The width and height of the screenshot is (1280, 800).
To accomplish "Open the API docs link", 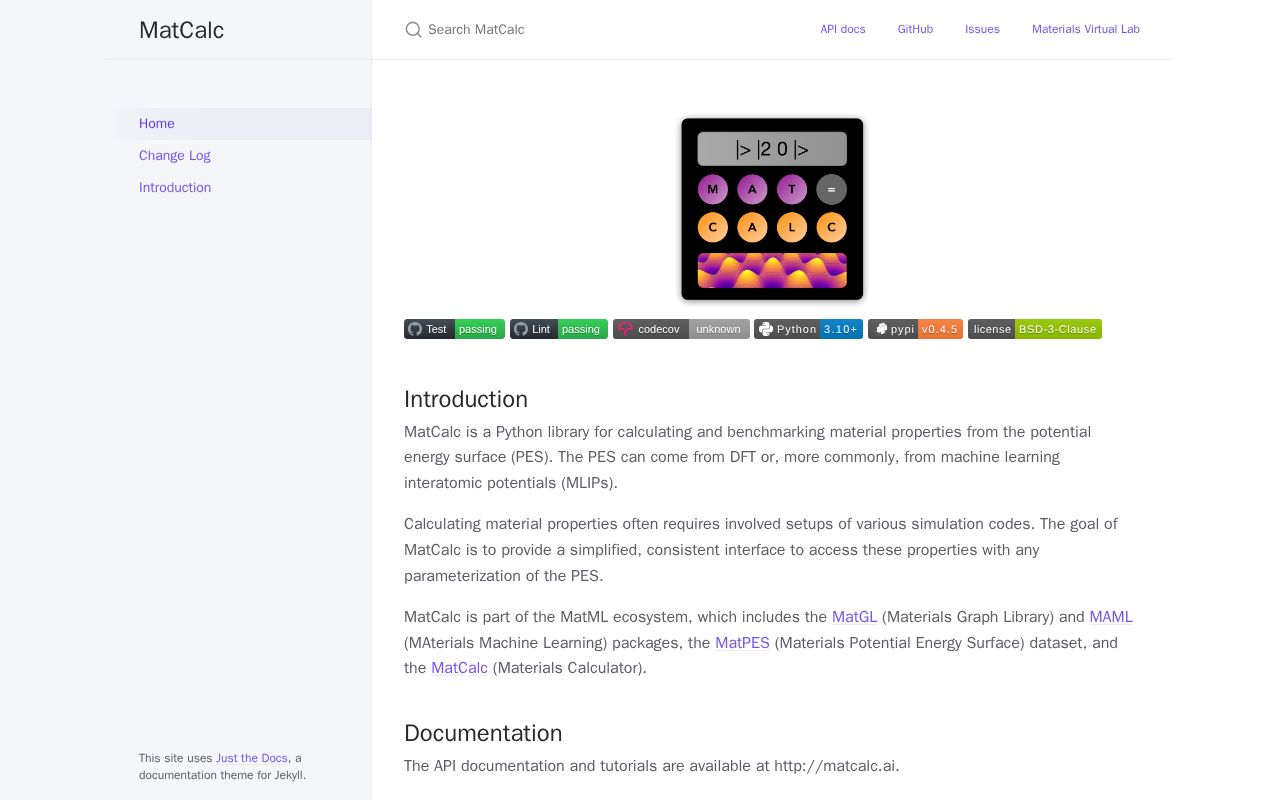I will tap(843, 30).
